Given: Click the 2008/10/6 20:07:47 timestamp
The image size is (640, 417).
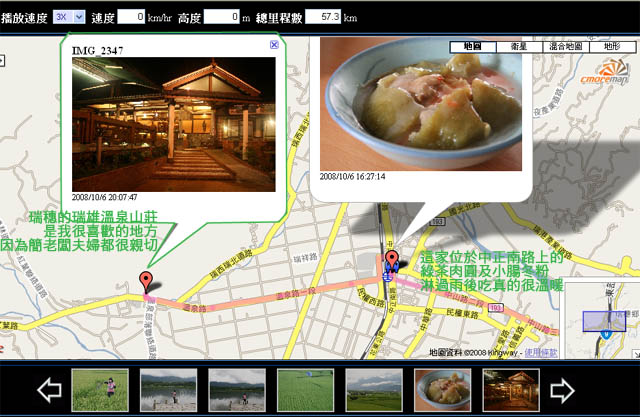Looking at the screenshot, I should (x=104, y=197).
